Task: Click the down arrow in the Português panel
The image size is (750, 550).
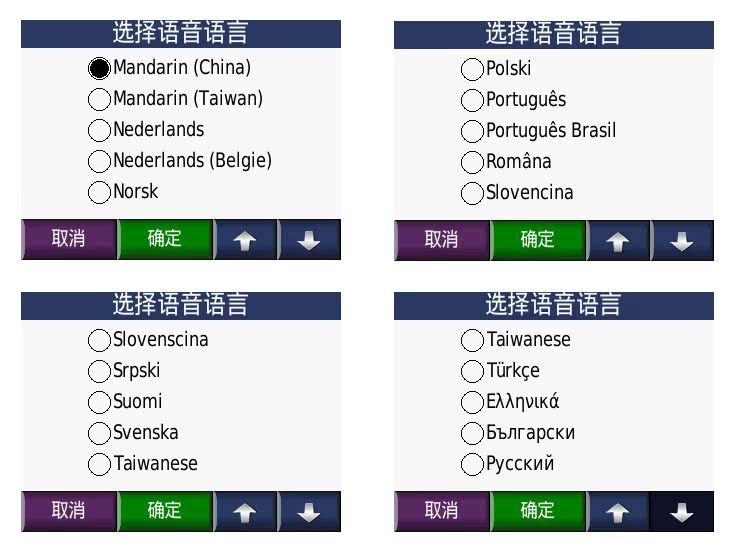Action: [x=682, y=241]
